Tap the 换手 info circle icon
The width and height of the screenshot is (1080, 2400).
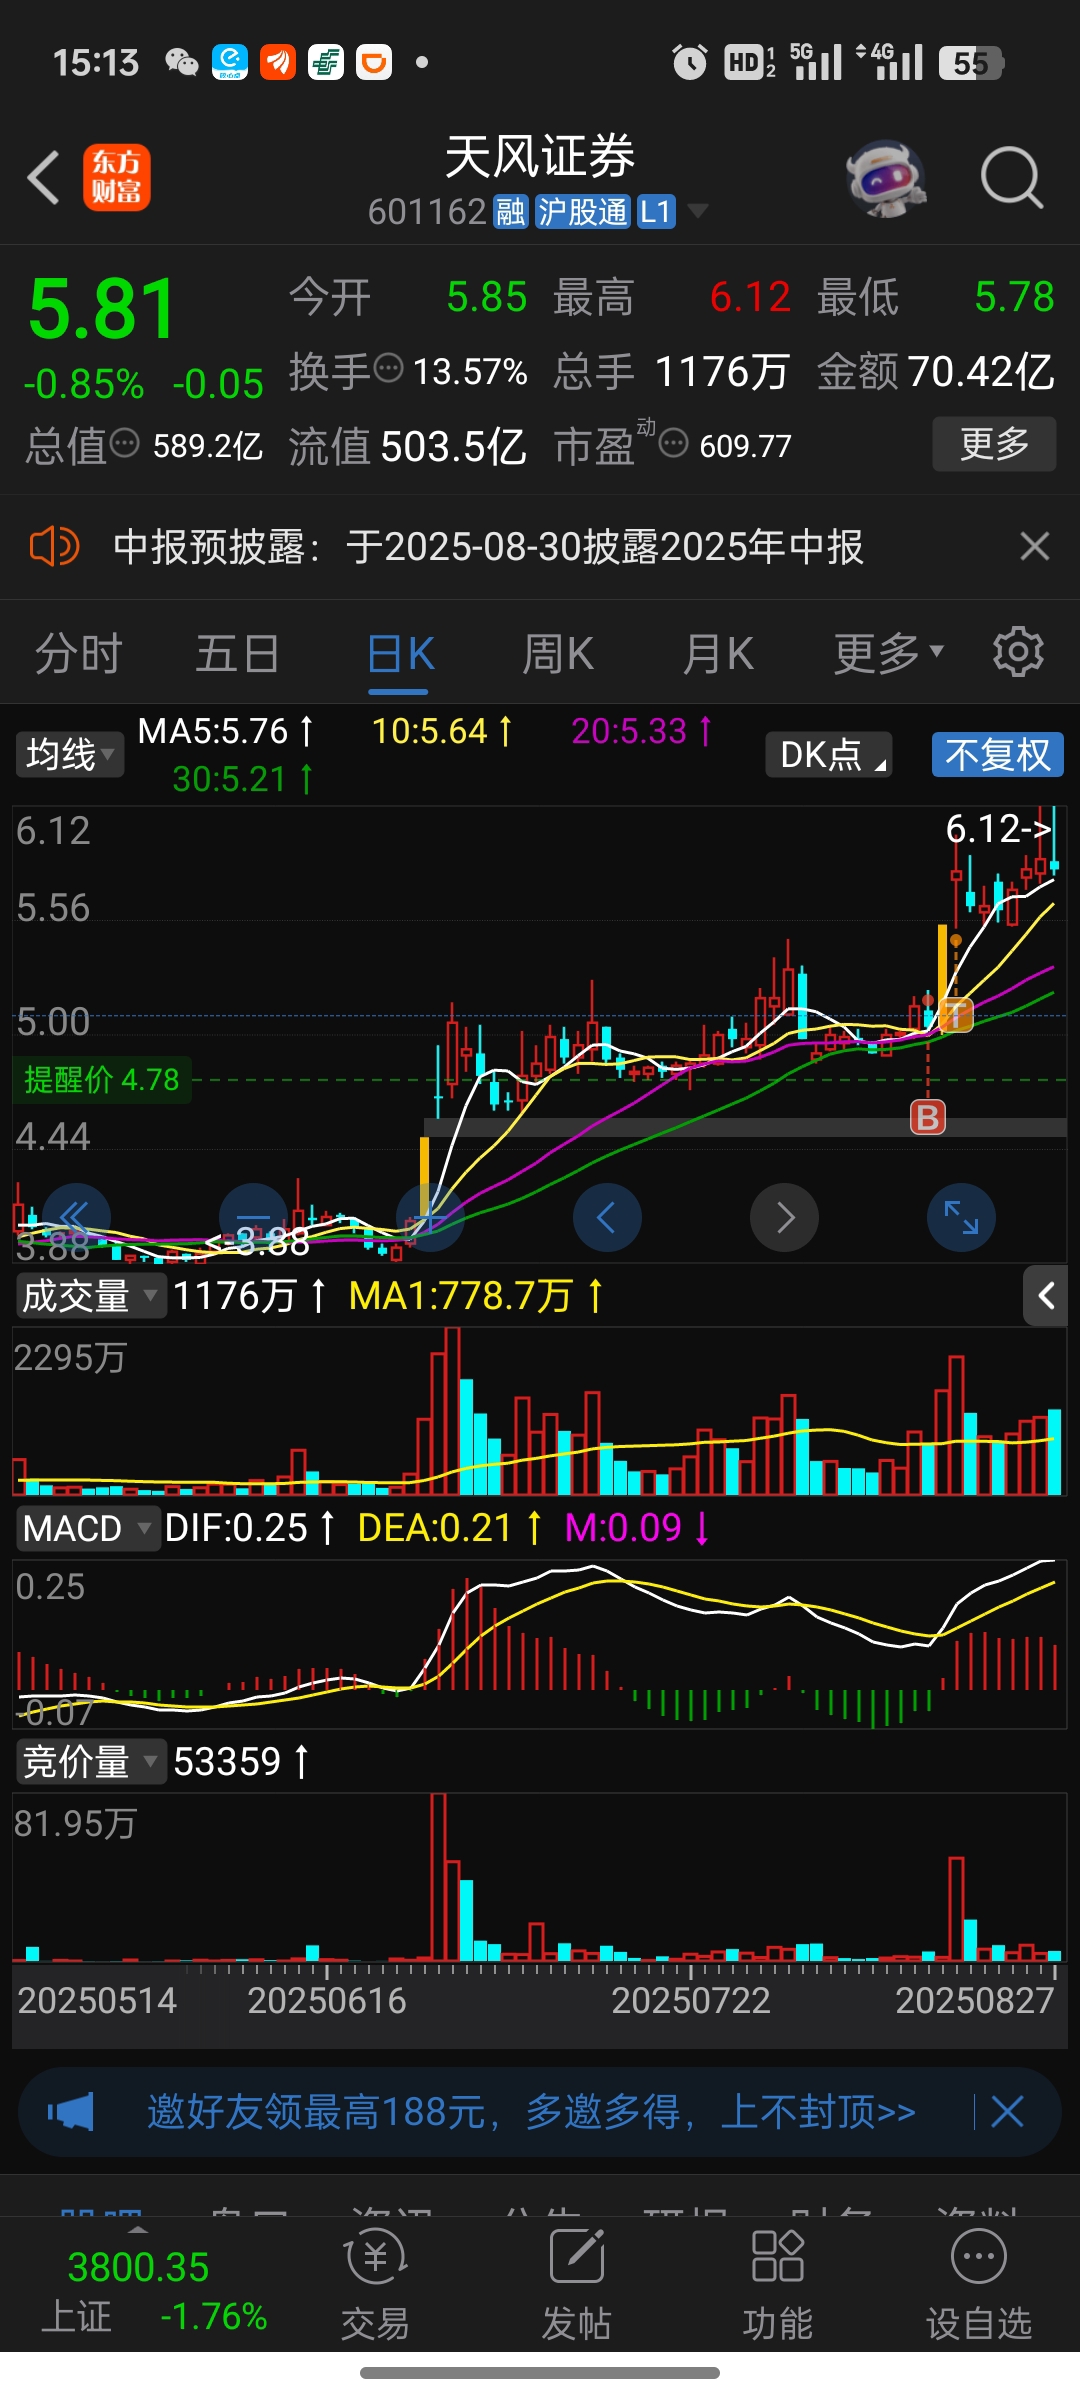(x=388, y=368)
